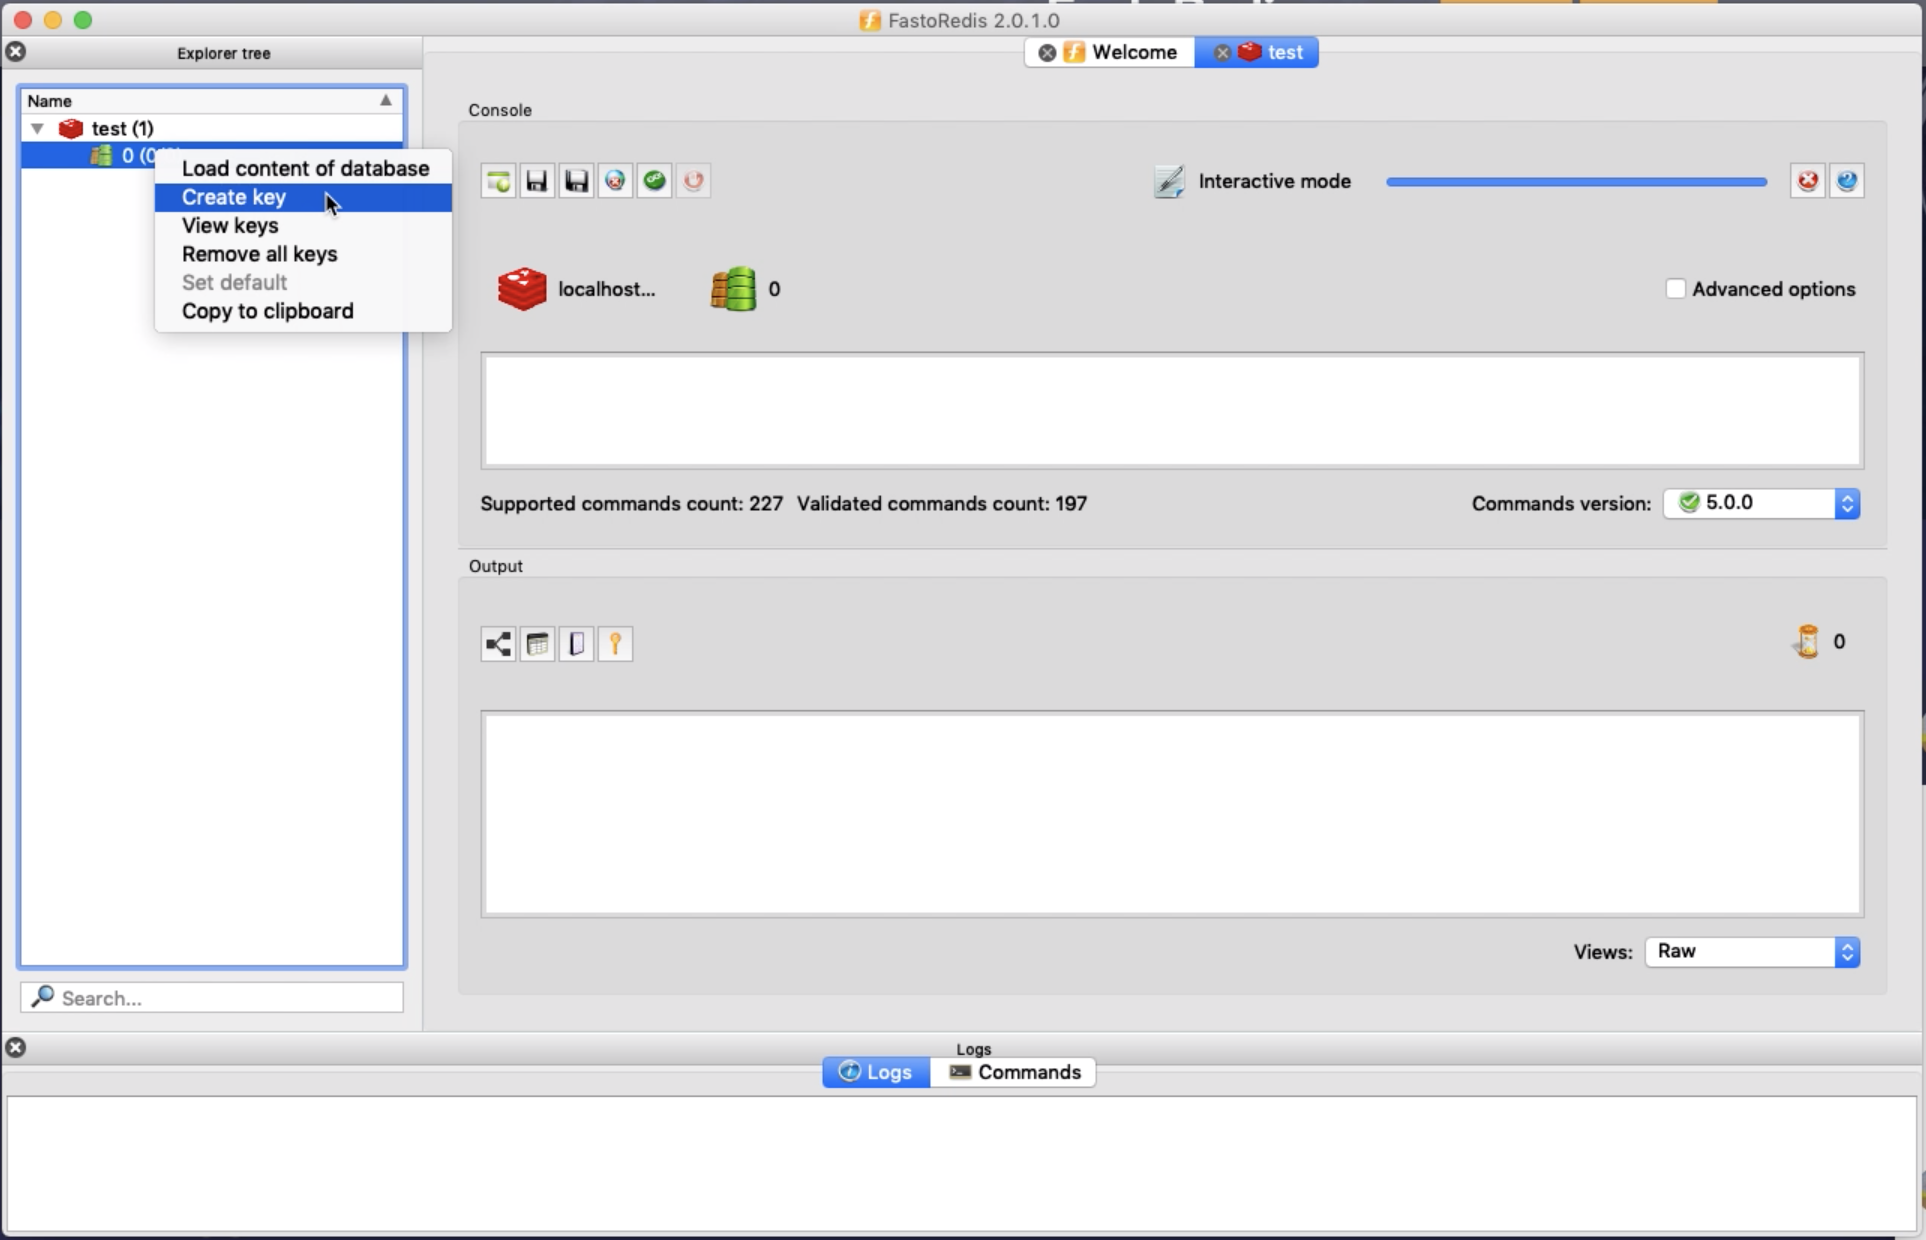1926x1240 pixels.
Task: Switch Output to text view icon
Action: click(x=576, y=644)
